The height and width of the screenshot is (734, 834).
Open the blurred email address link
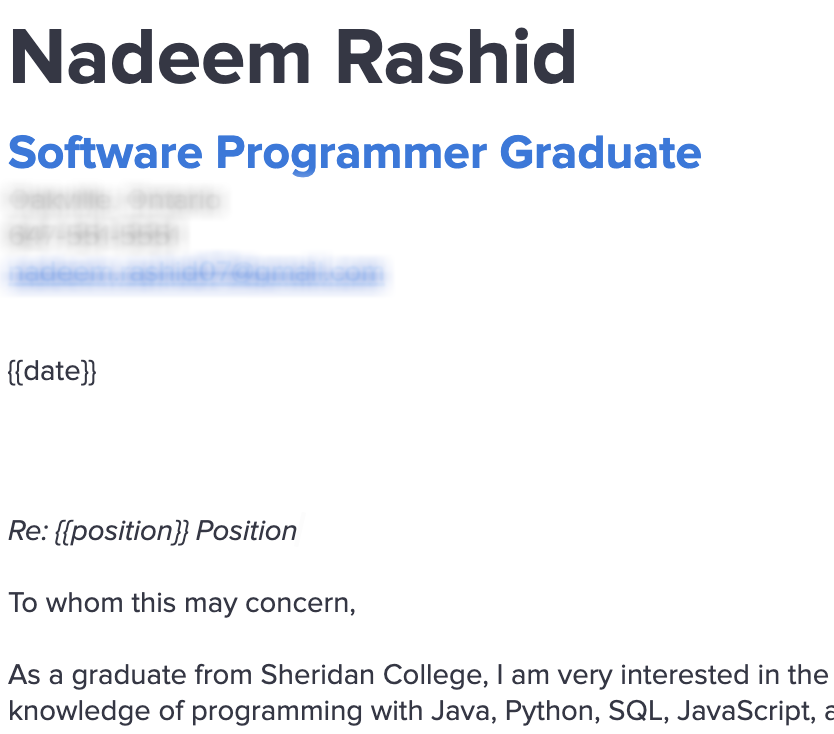coord(196,273)
